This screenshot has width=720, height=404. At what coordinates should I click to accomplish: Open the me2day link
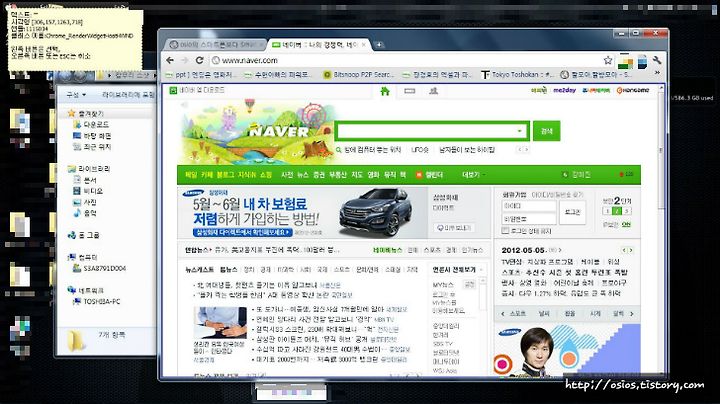pos(564,90)
